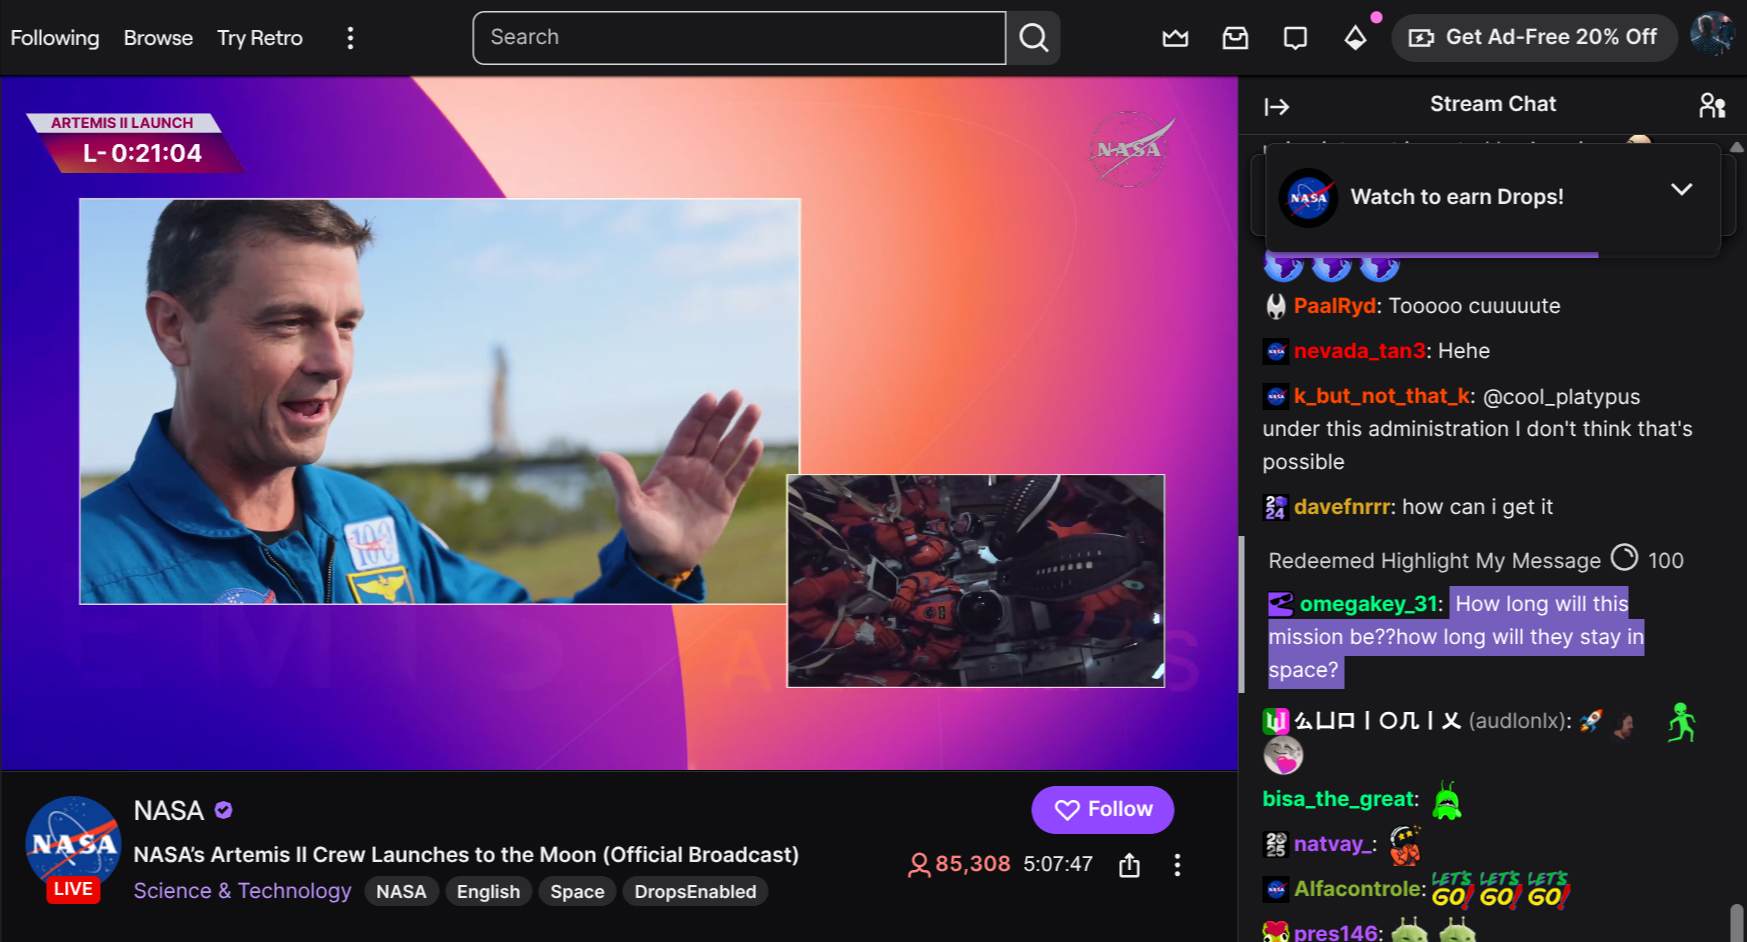Follow the NASA channel
Image resolution: width=1747 pixels, height=942 pixels.
(x=1103, y=809)
